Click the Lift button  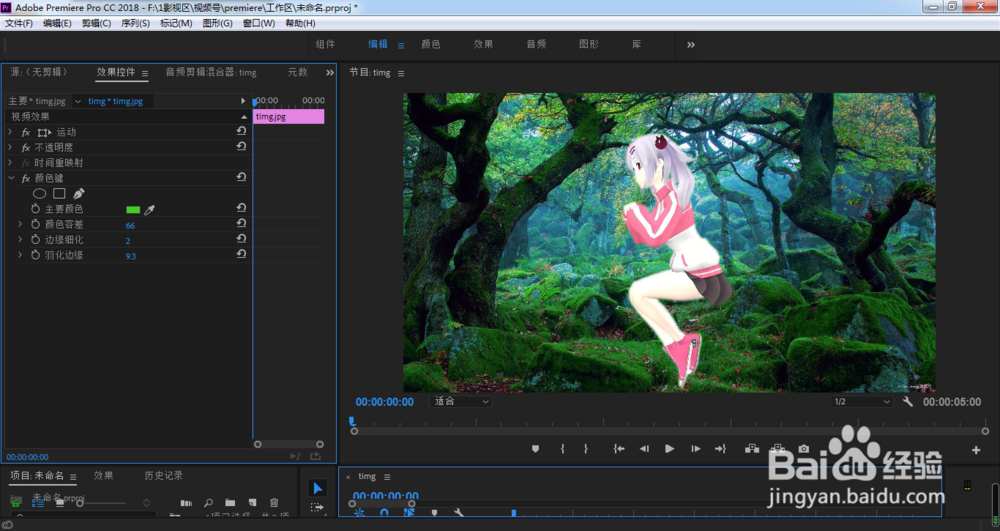coord(752,449)
